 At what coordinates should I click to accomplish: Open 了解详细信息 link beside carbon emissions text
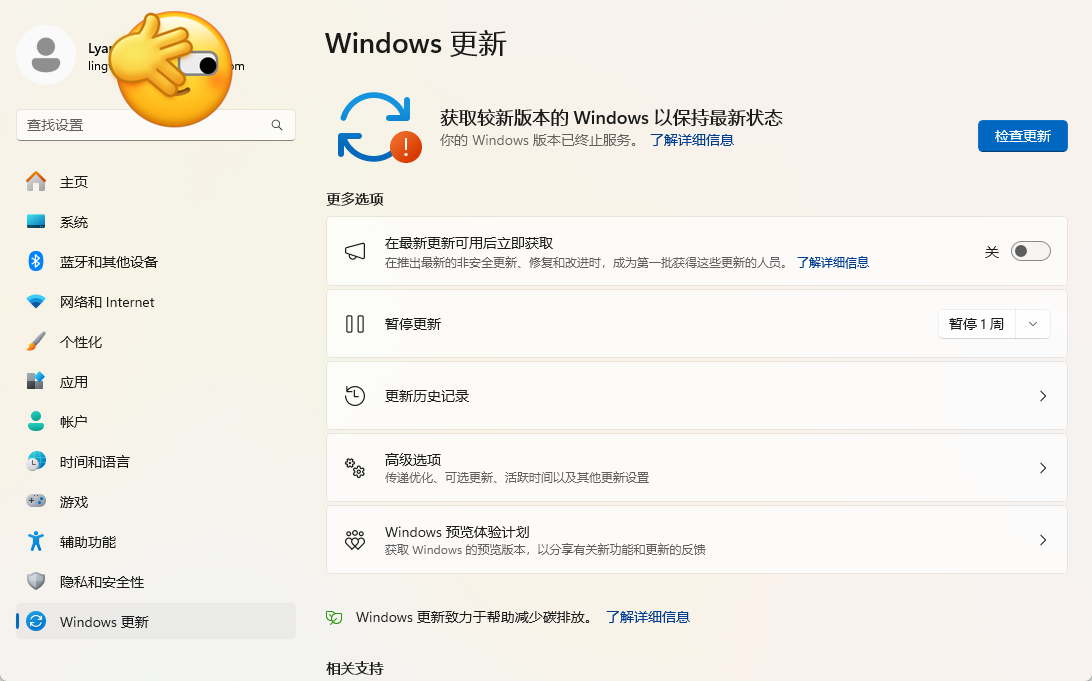647,618
